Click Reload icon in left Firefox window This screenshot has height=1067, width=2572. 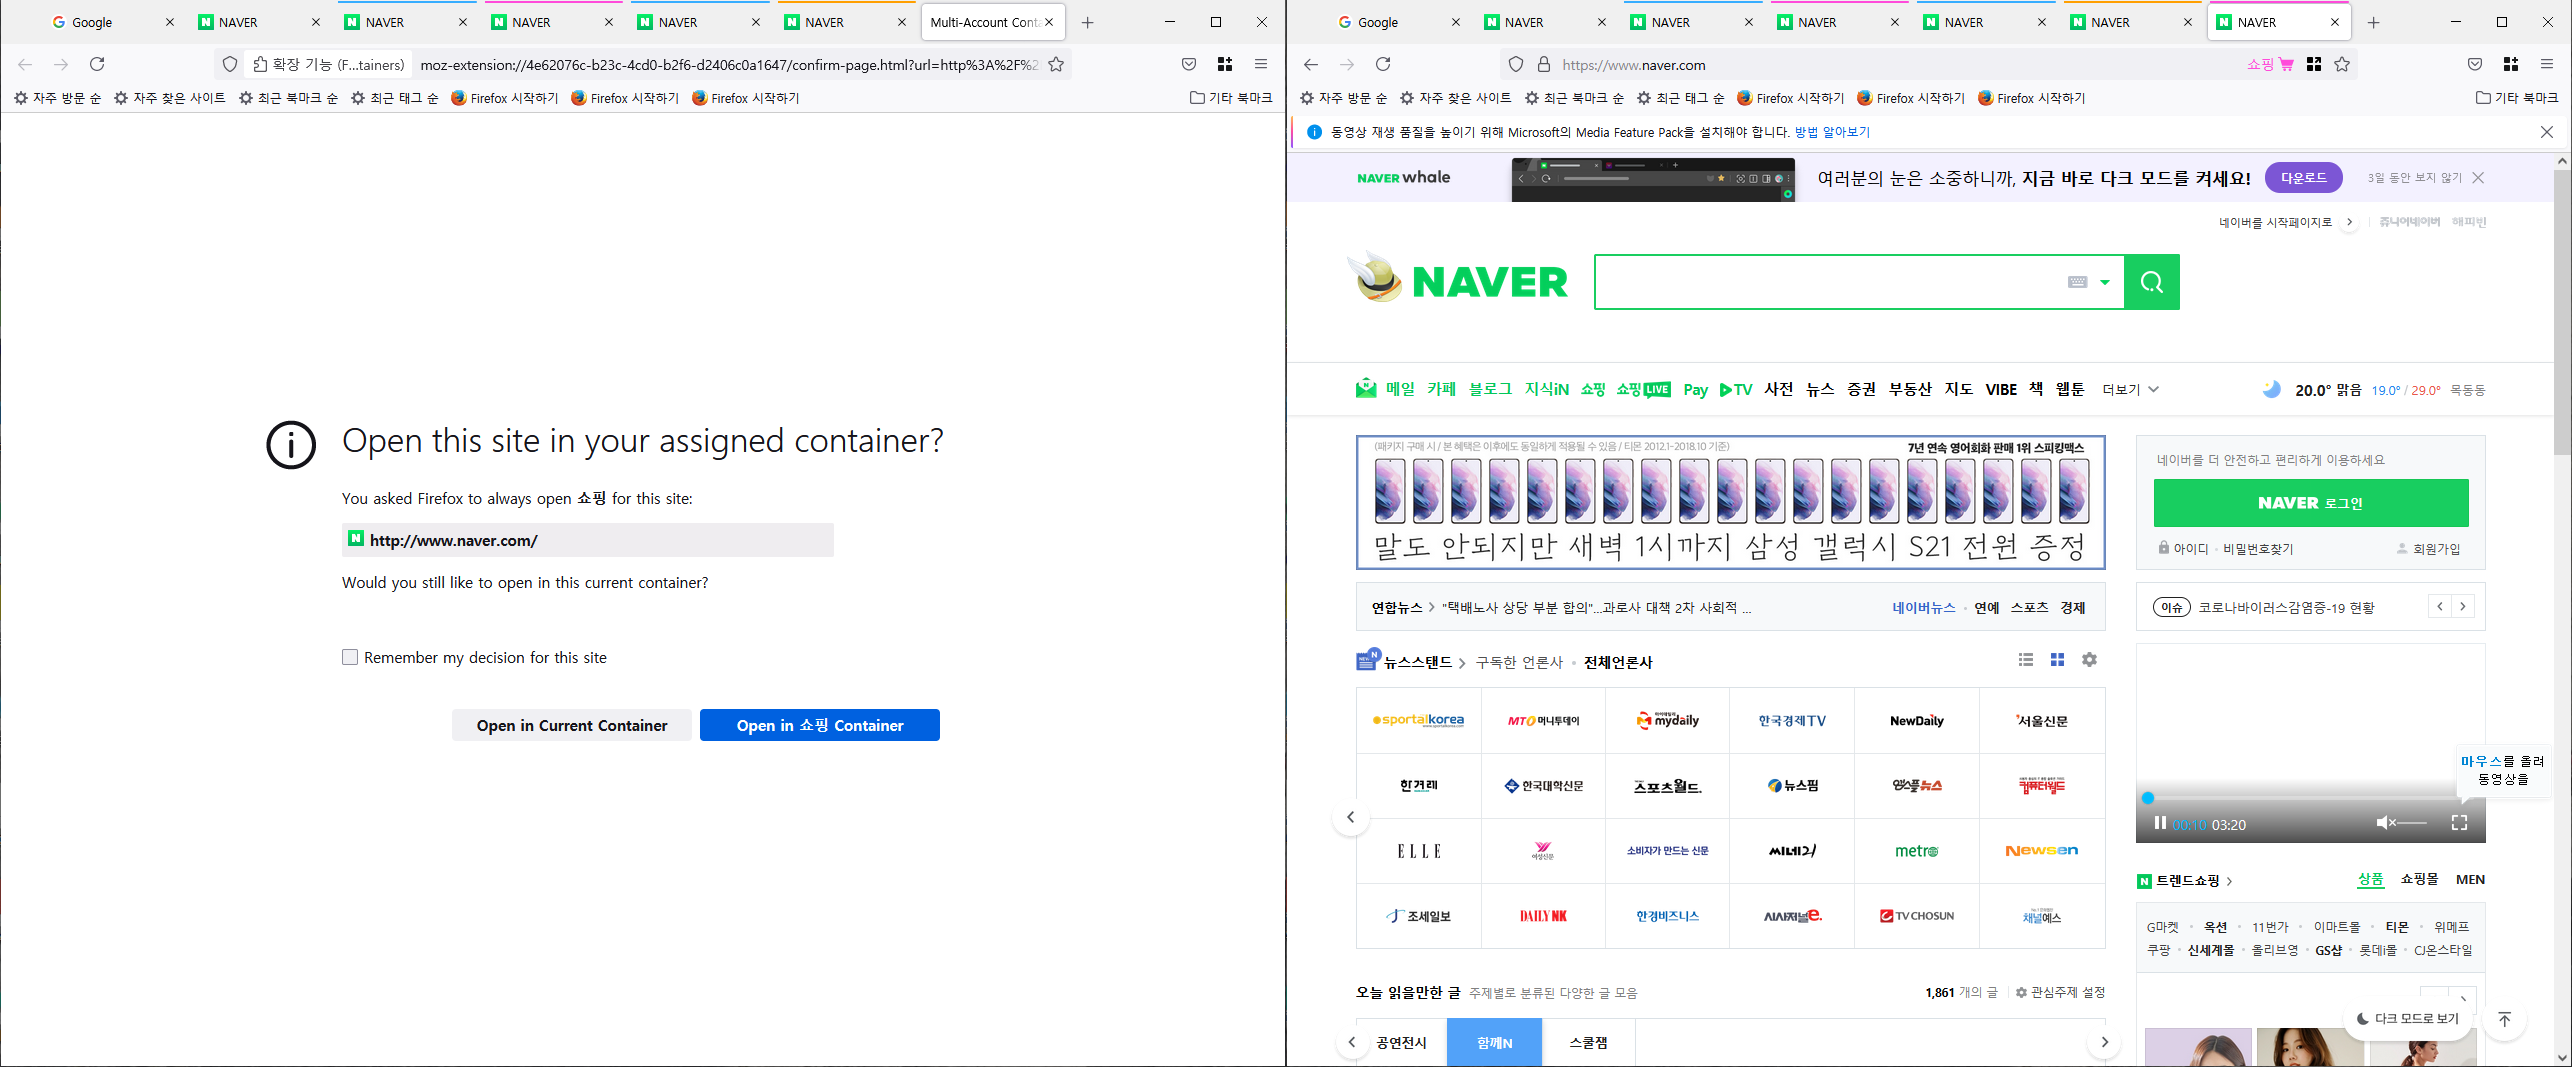coord(97,64)
